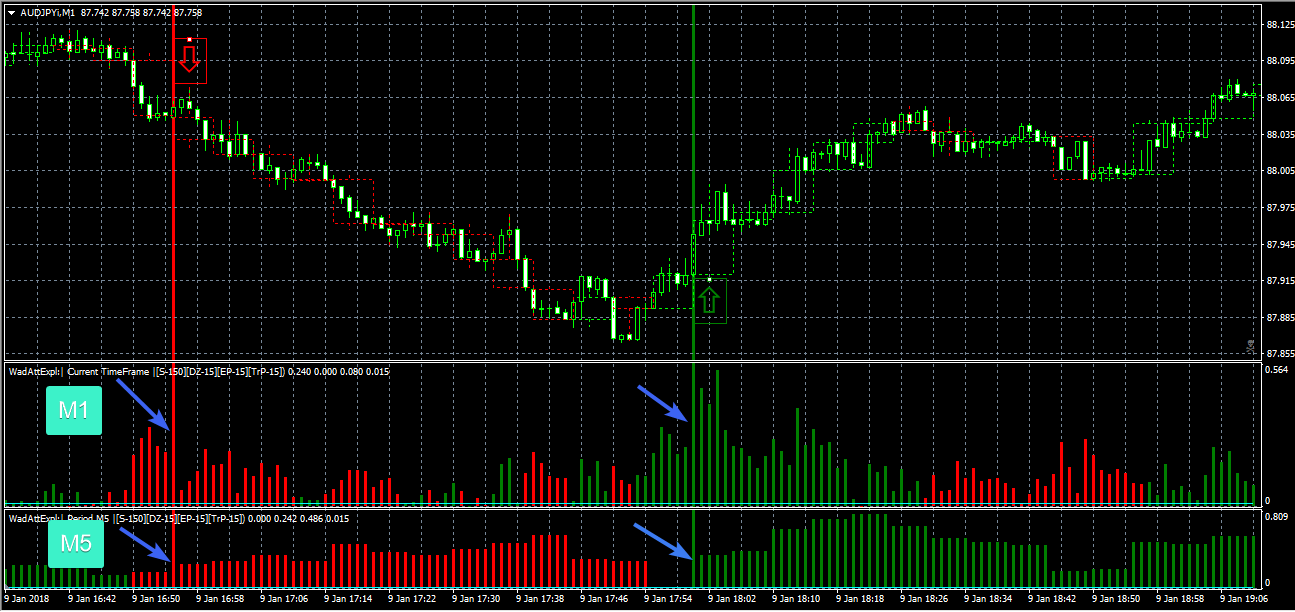Click the 9 Jan 16:50 time label
The height and width of the screenshot is (612, 1295).
156,599
